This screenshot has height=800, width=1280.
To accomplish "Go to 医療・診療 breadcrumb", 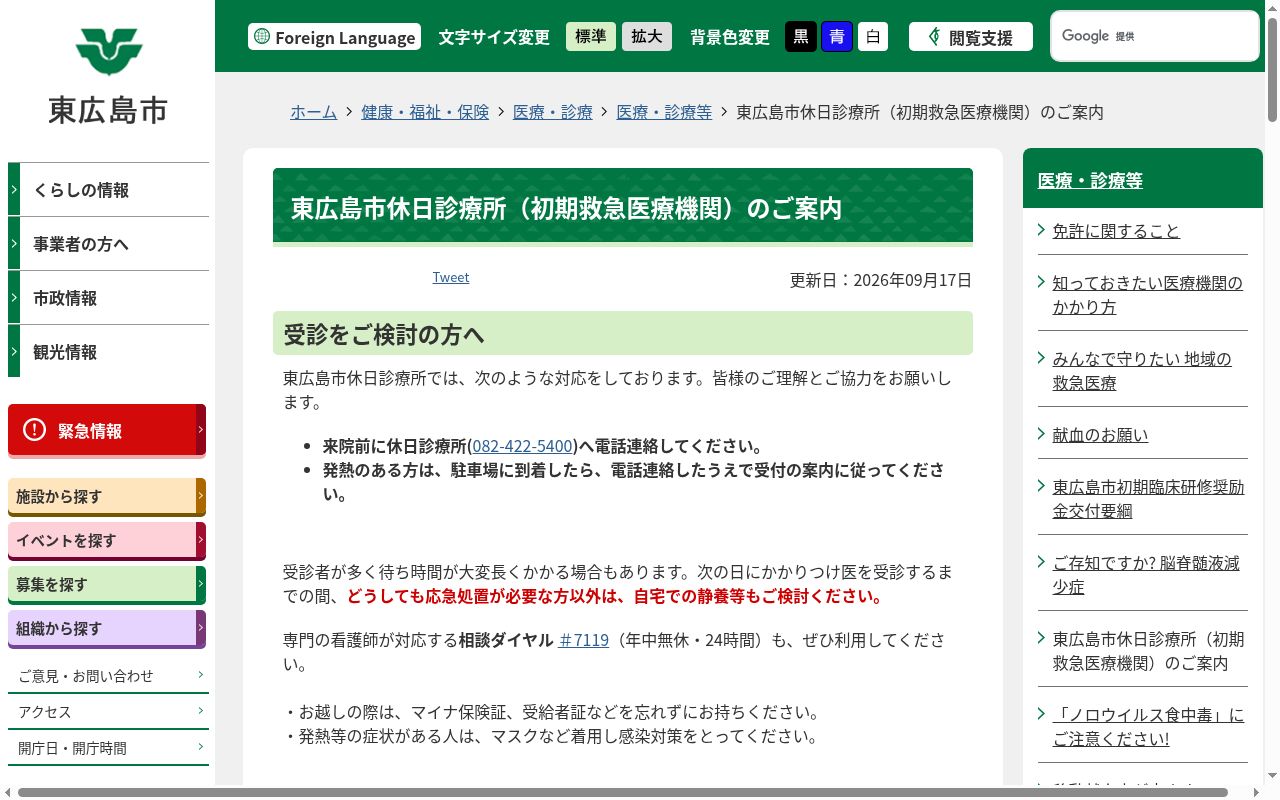I will (x=552, y=112).
